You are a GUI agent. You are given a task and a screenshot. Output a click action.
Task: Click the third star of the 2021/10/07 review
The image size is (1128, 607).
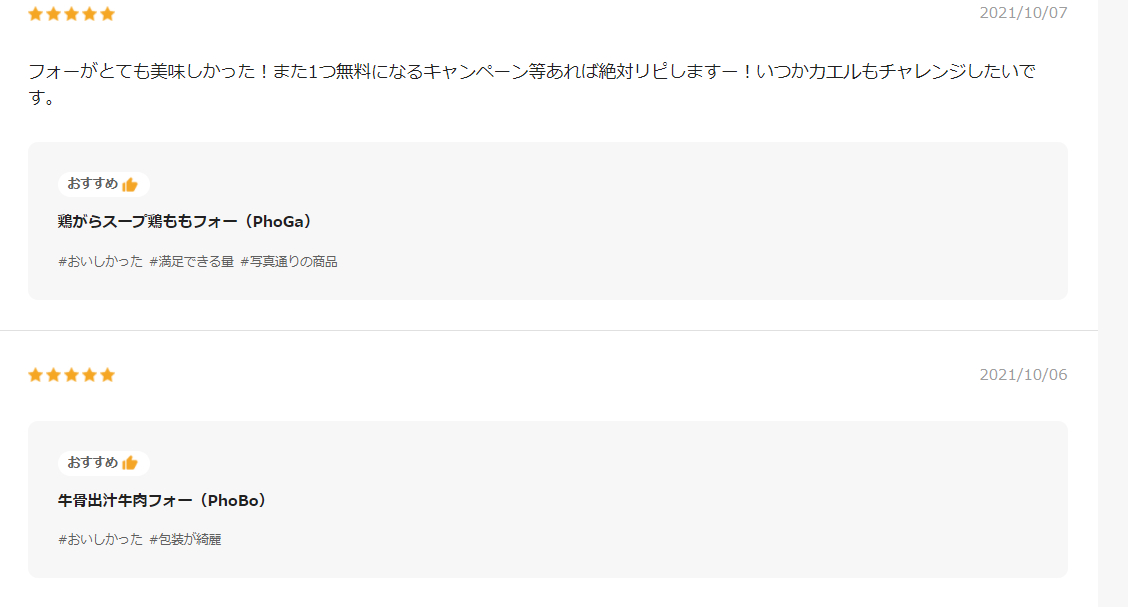pos(71,14)
